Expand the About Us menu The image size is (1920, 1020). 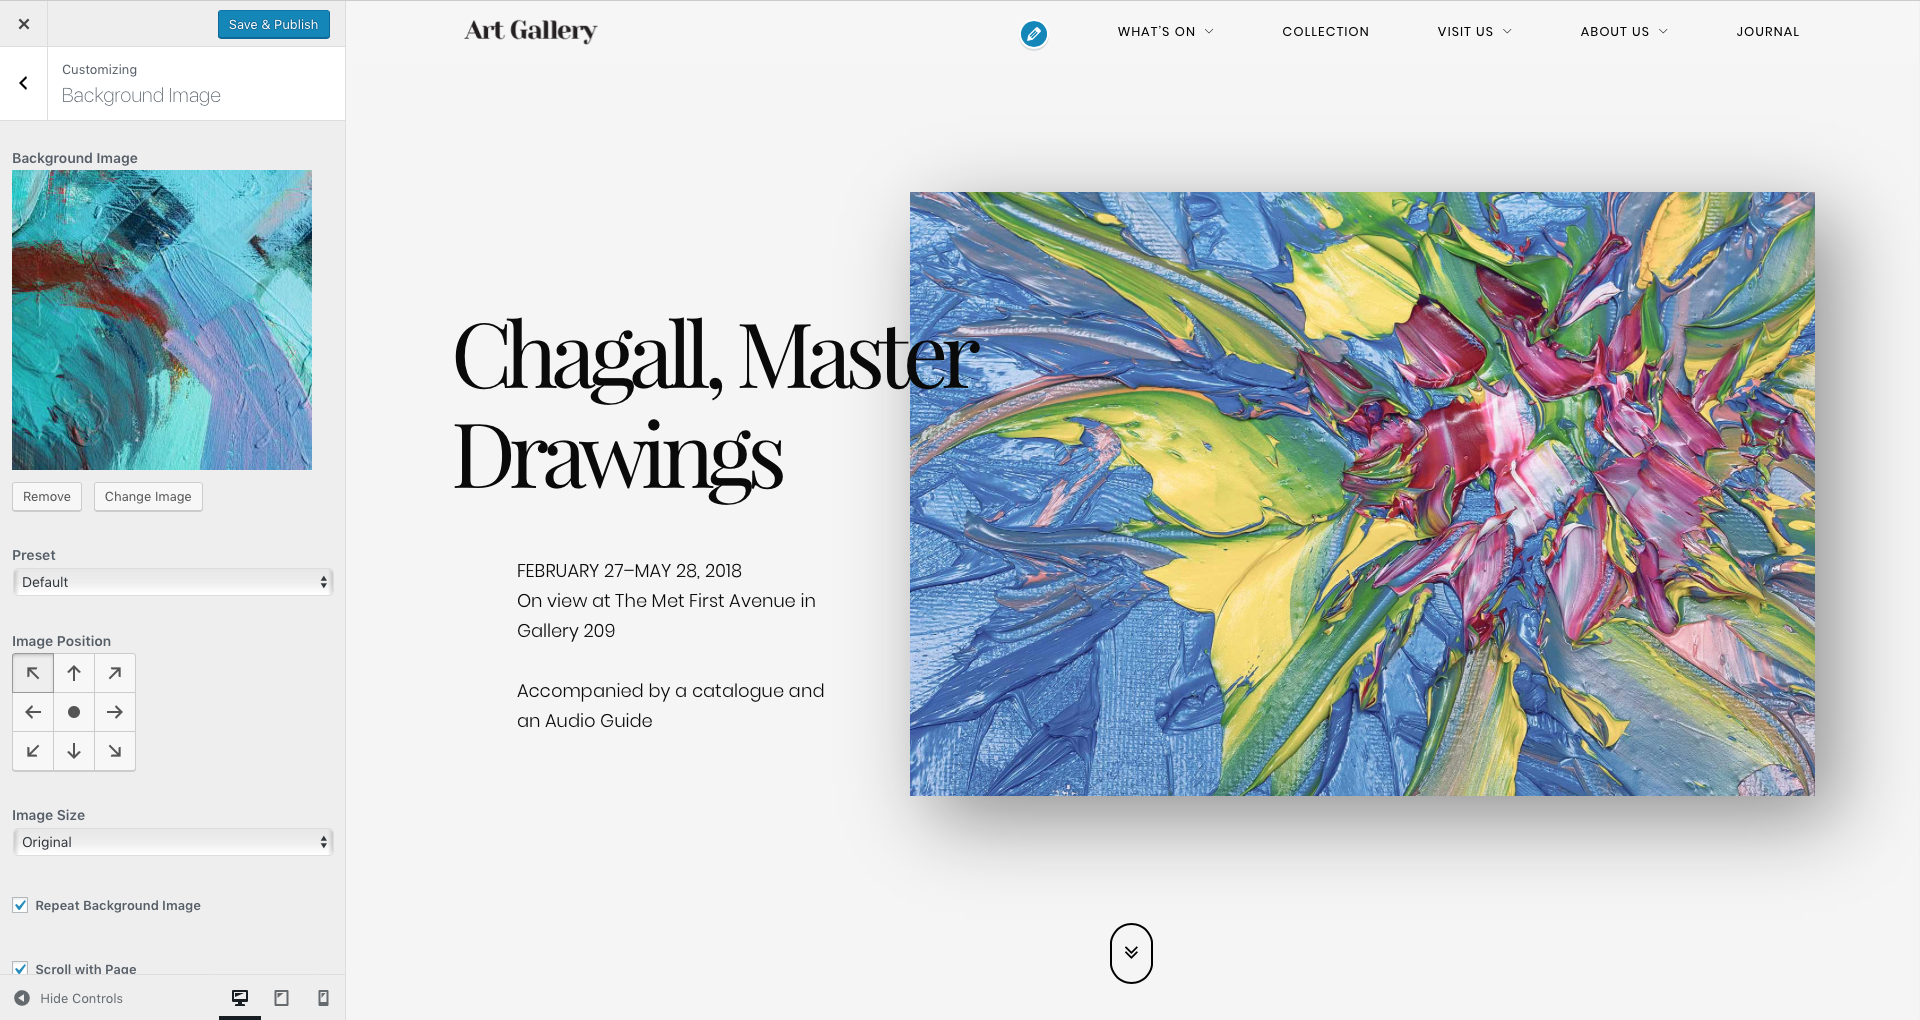point(1624,32)
